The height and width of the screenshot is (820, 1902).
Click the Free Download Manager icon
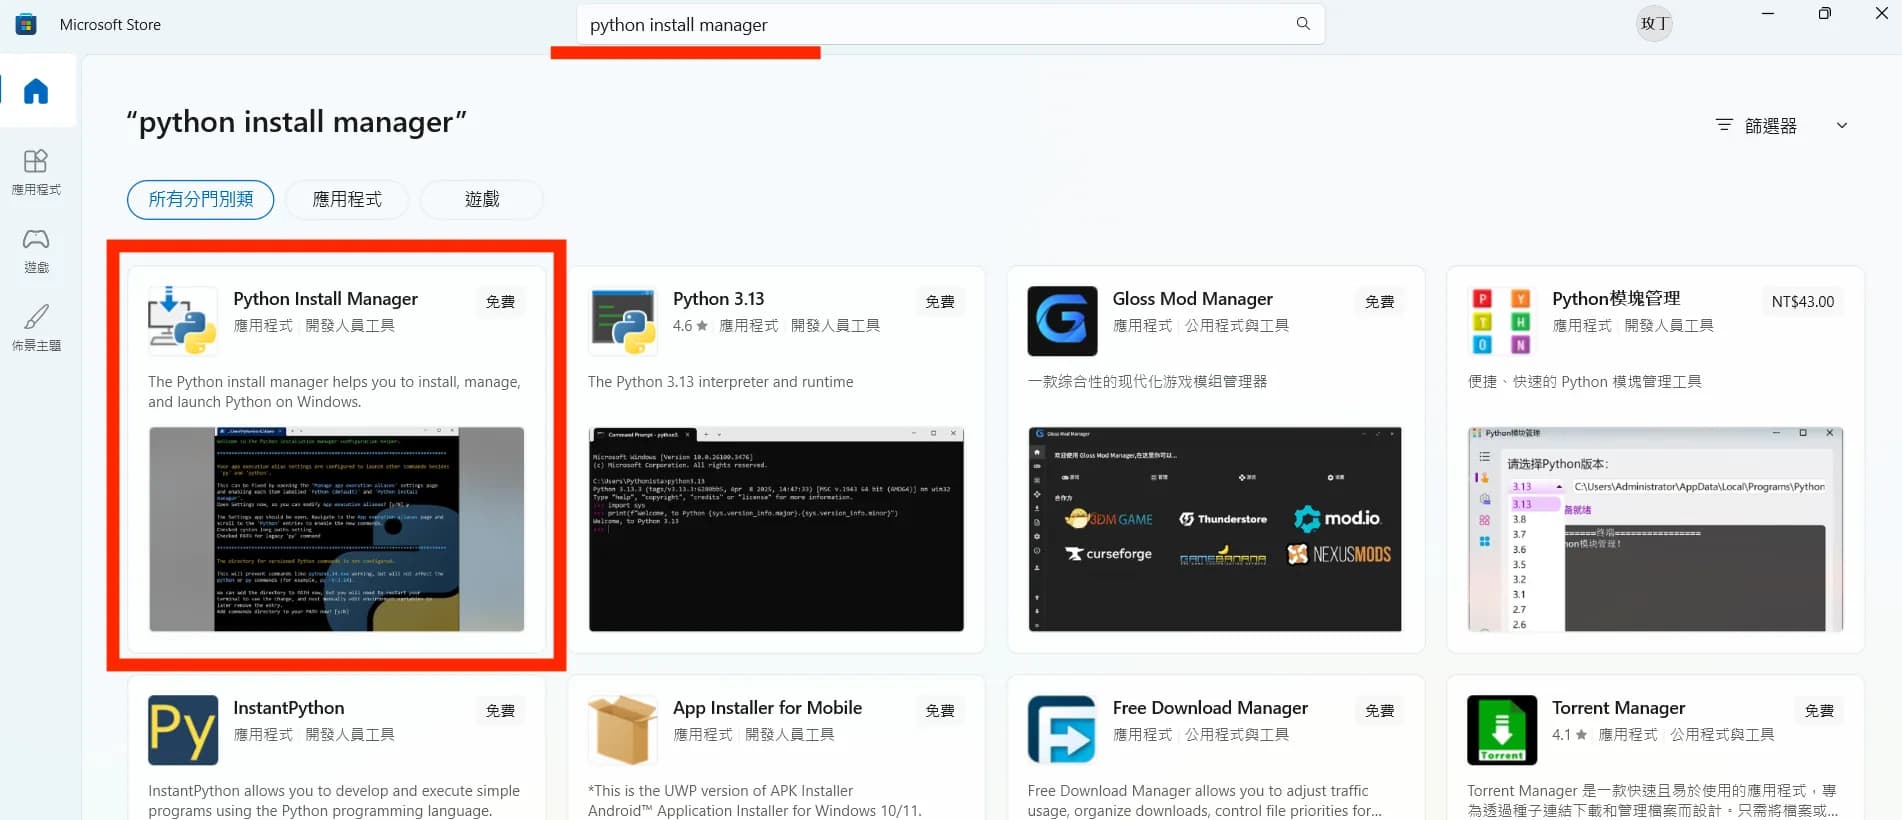[1062, 730]
